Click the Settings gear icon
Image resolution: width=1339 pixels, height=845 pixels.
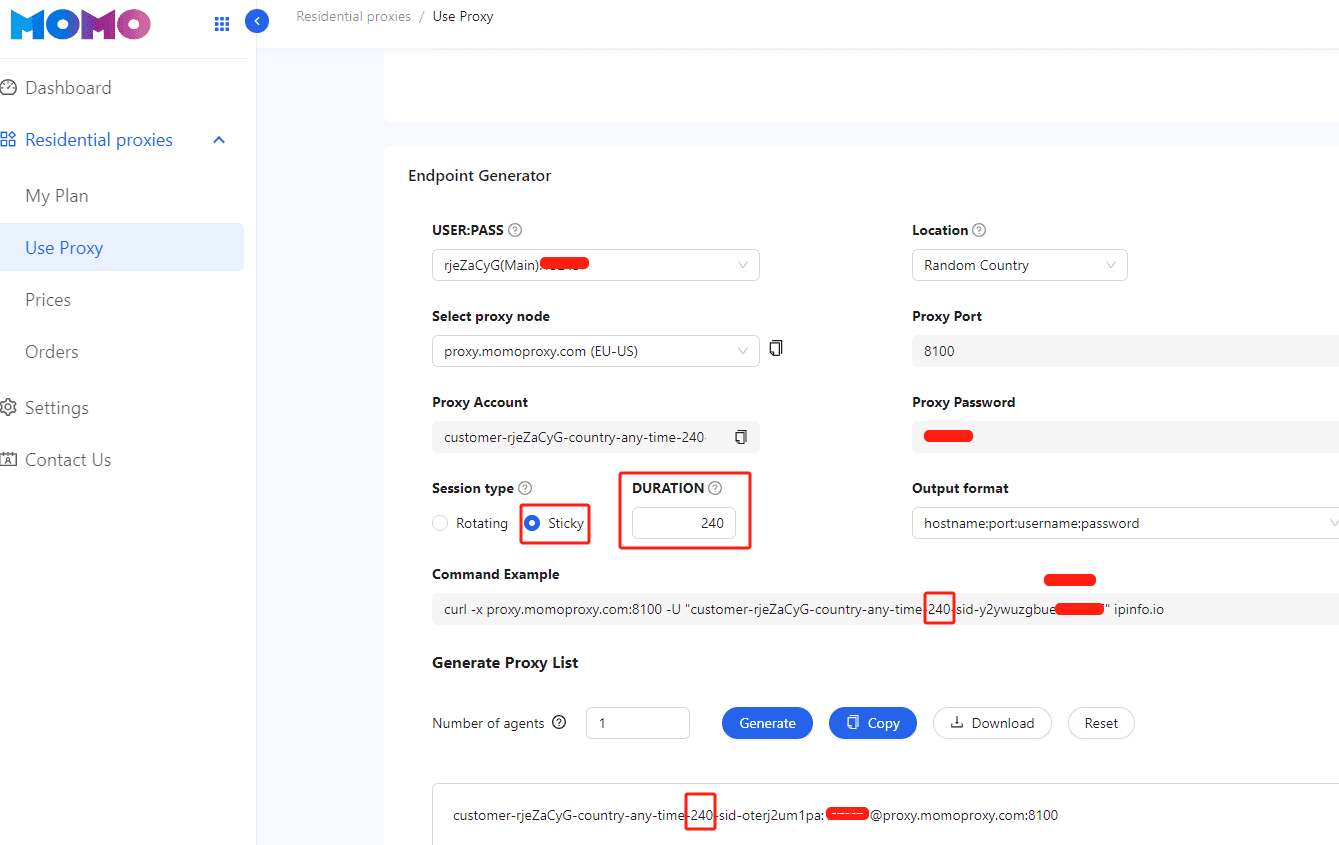9,408
